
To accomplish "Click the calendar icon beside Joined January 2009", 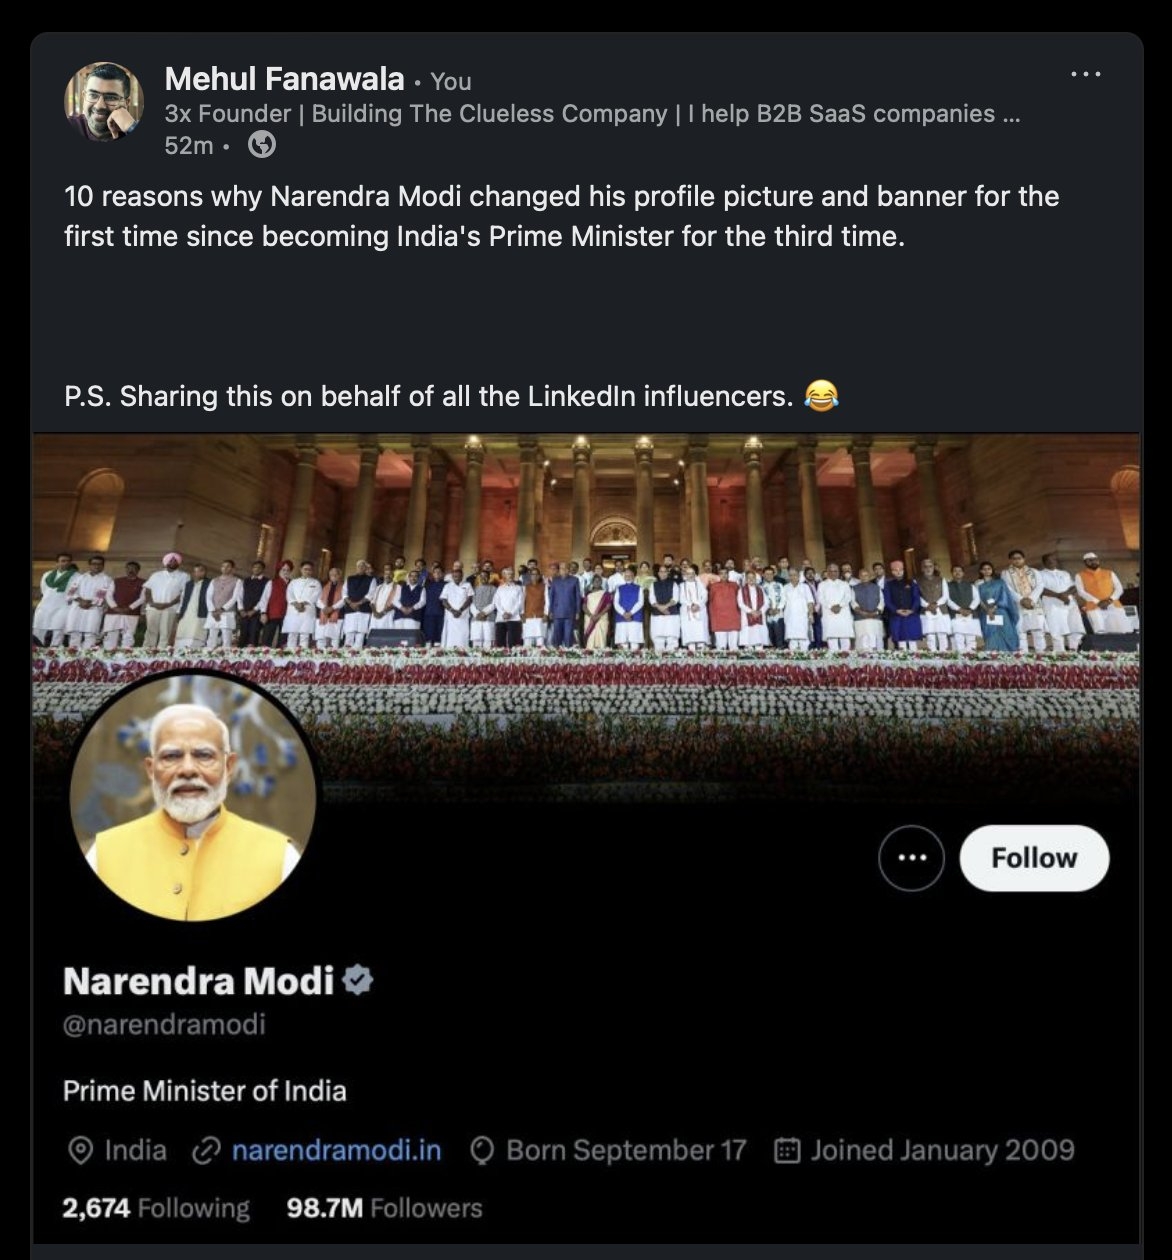I will [x=788, y=1151].
